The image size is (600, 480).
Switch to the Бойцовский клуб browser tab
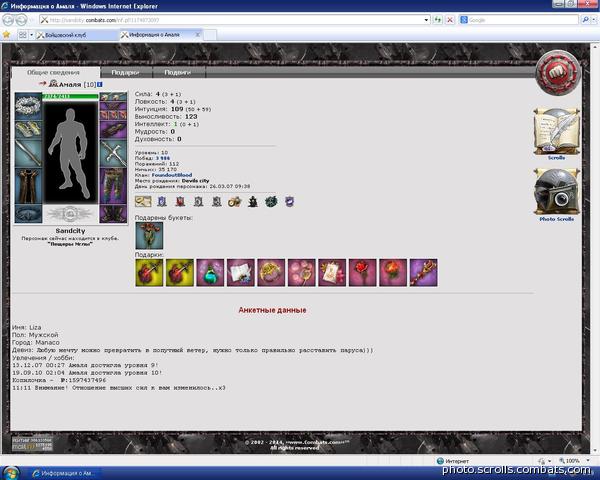pyautogui.click(x=77, y=35)
